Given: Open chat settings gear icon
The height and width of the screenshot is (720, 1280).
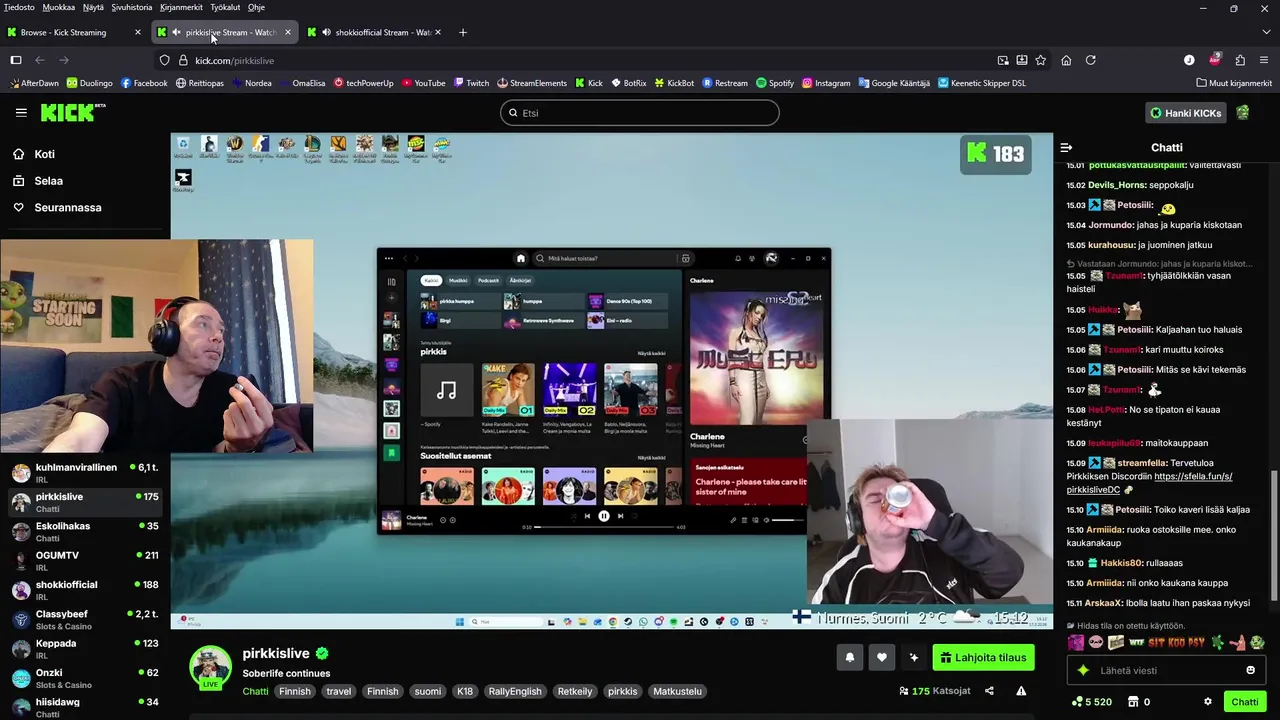Looking at the screenshot, I should coord(1208,702).
